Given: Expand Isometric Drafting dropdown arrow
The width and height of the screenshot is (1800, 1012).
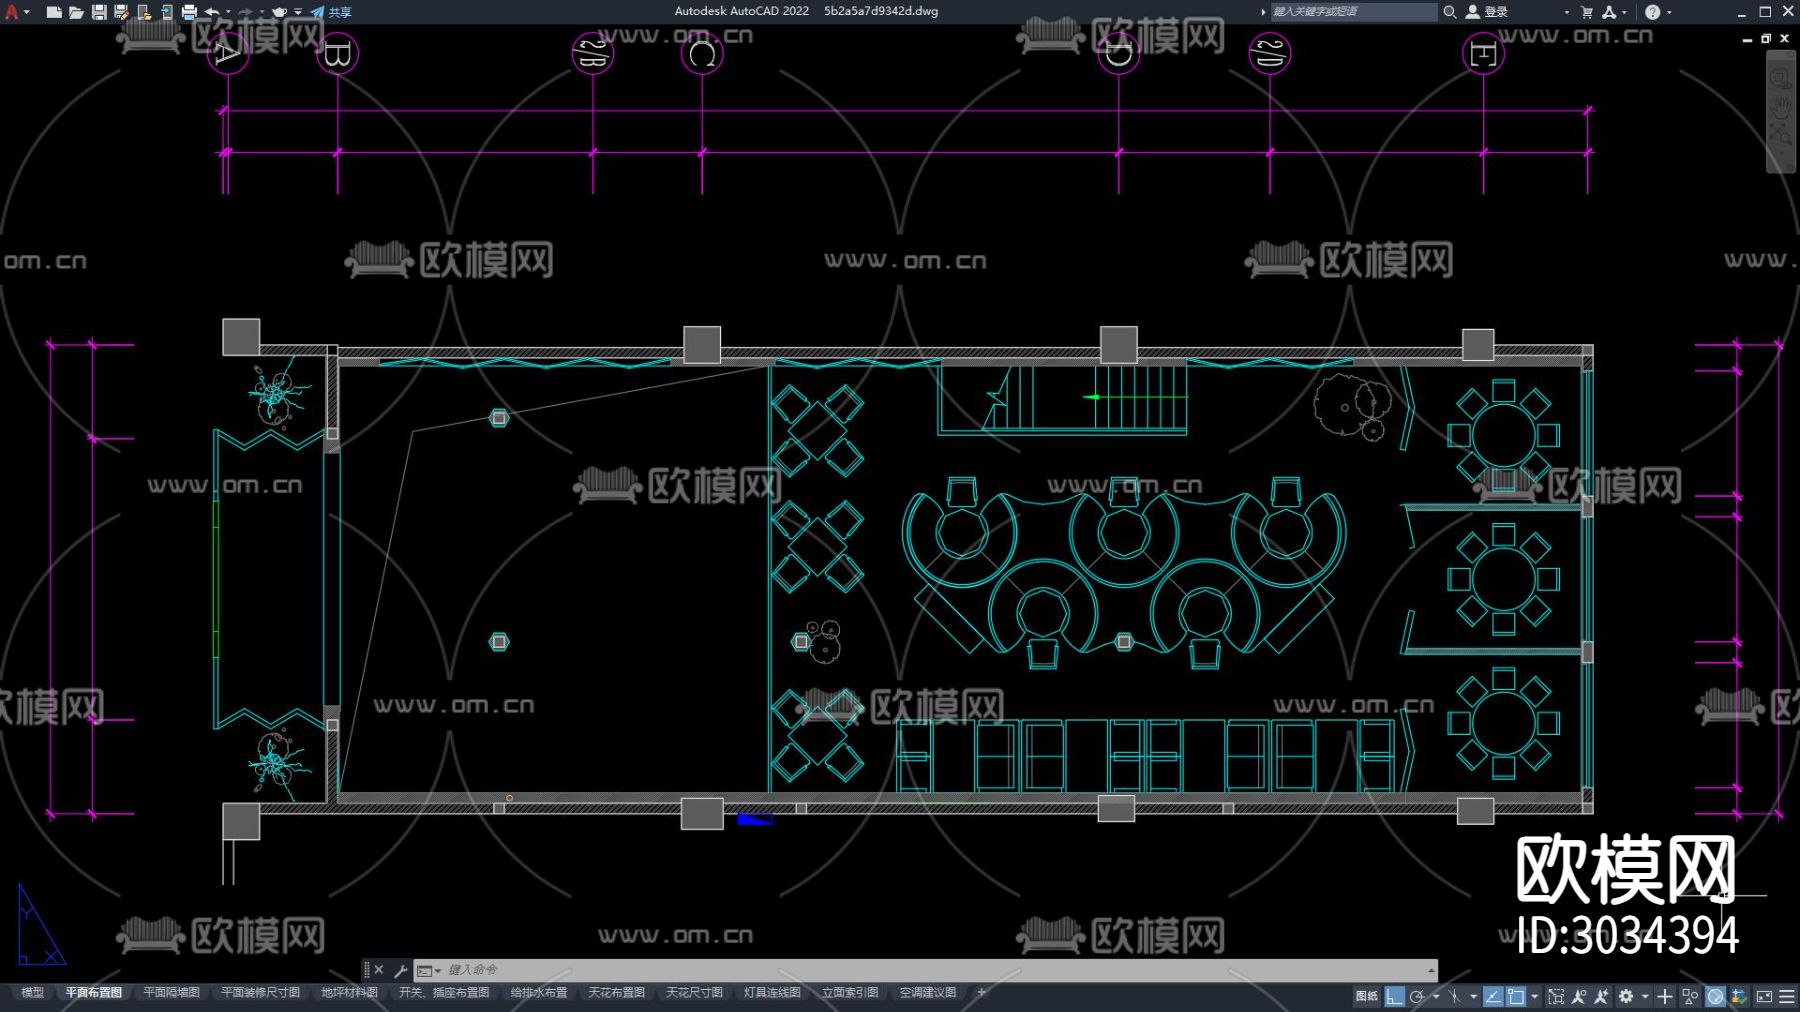Looking at the screenshot, I should coord(1474,996).
